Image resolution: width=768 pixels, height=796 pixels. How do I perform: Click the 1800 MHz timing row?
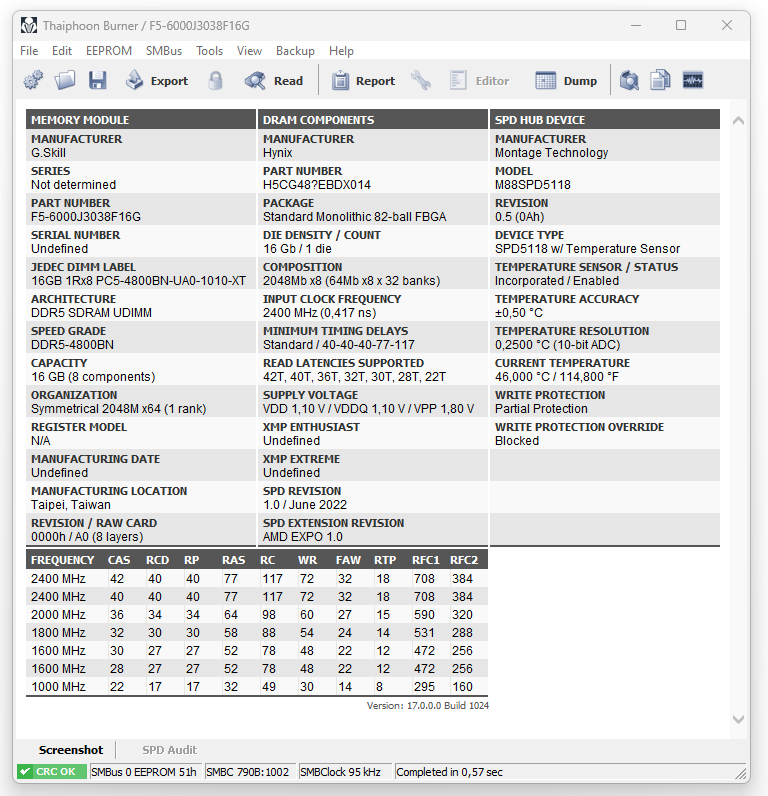(x=257, y=633)
